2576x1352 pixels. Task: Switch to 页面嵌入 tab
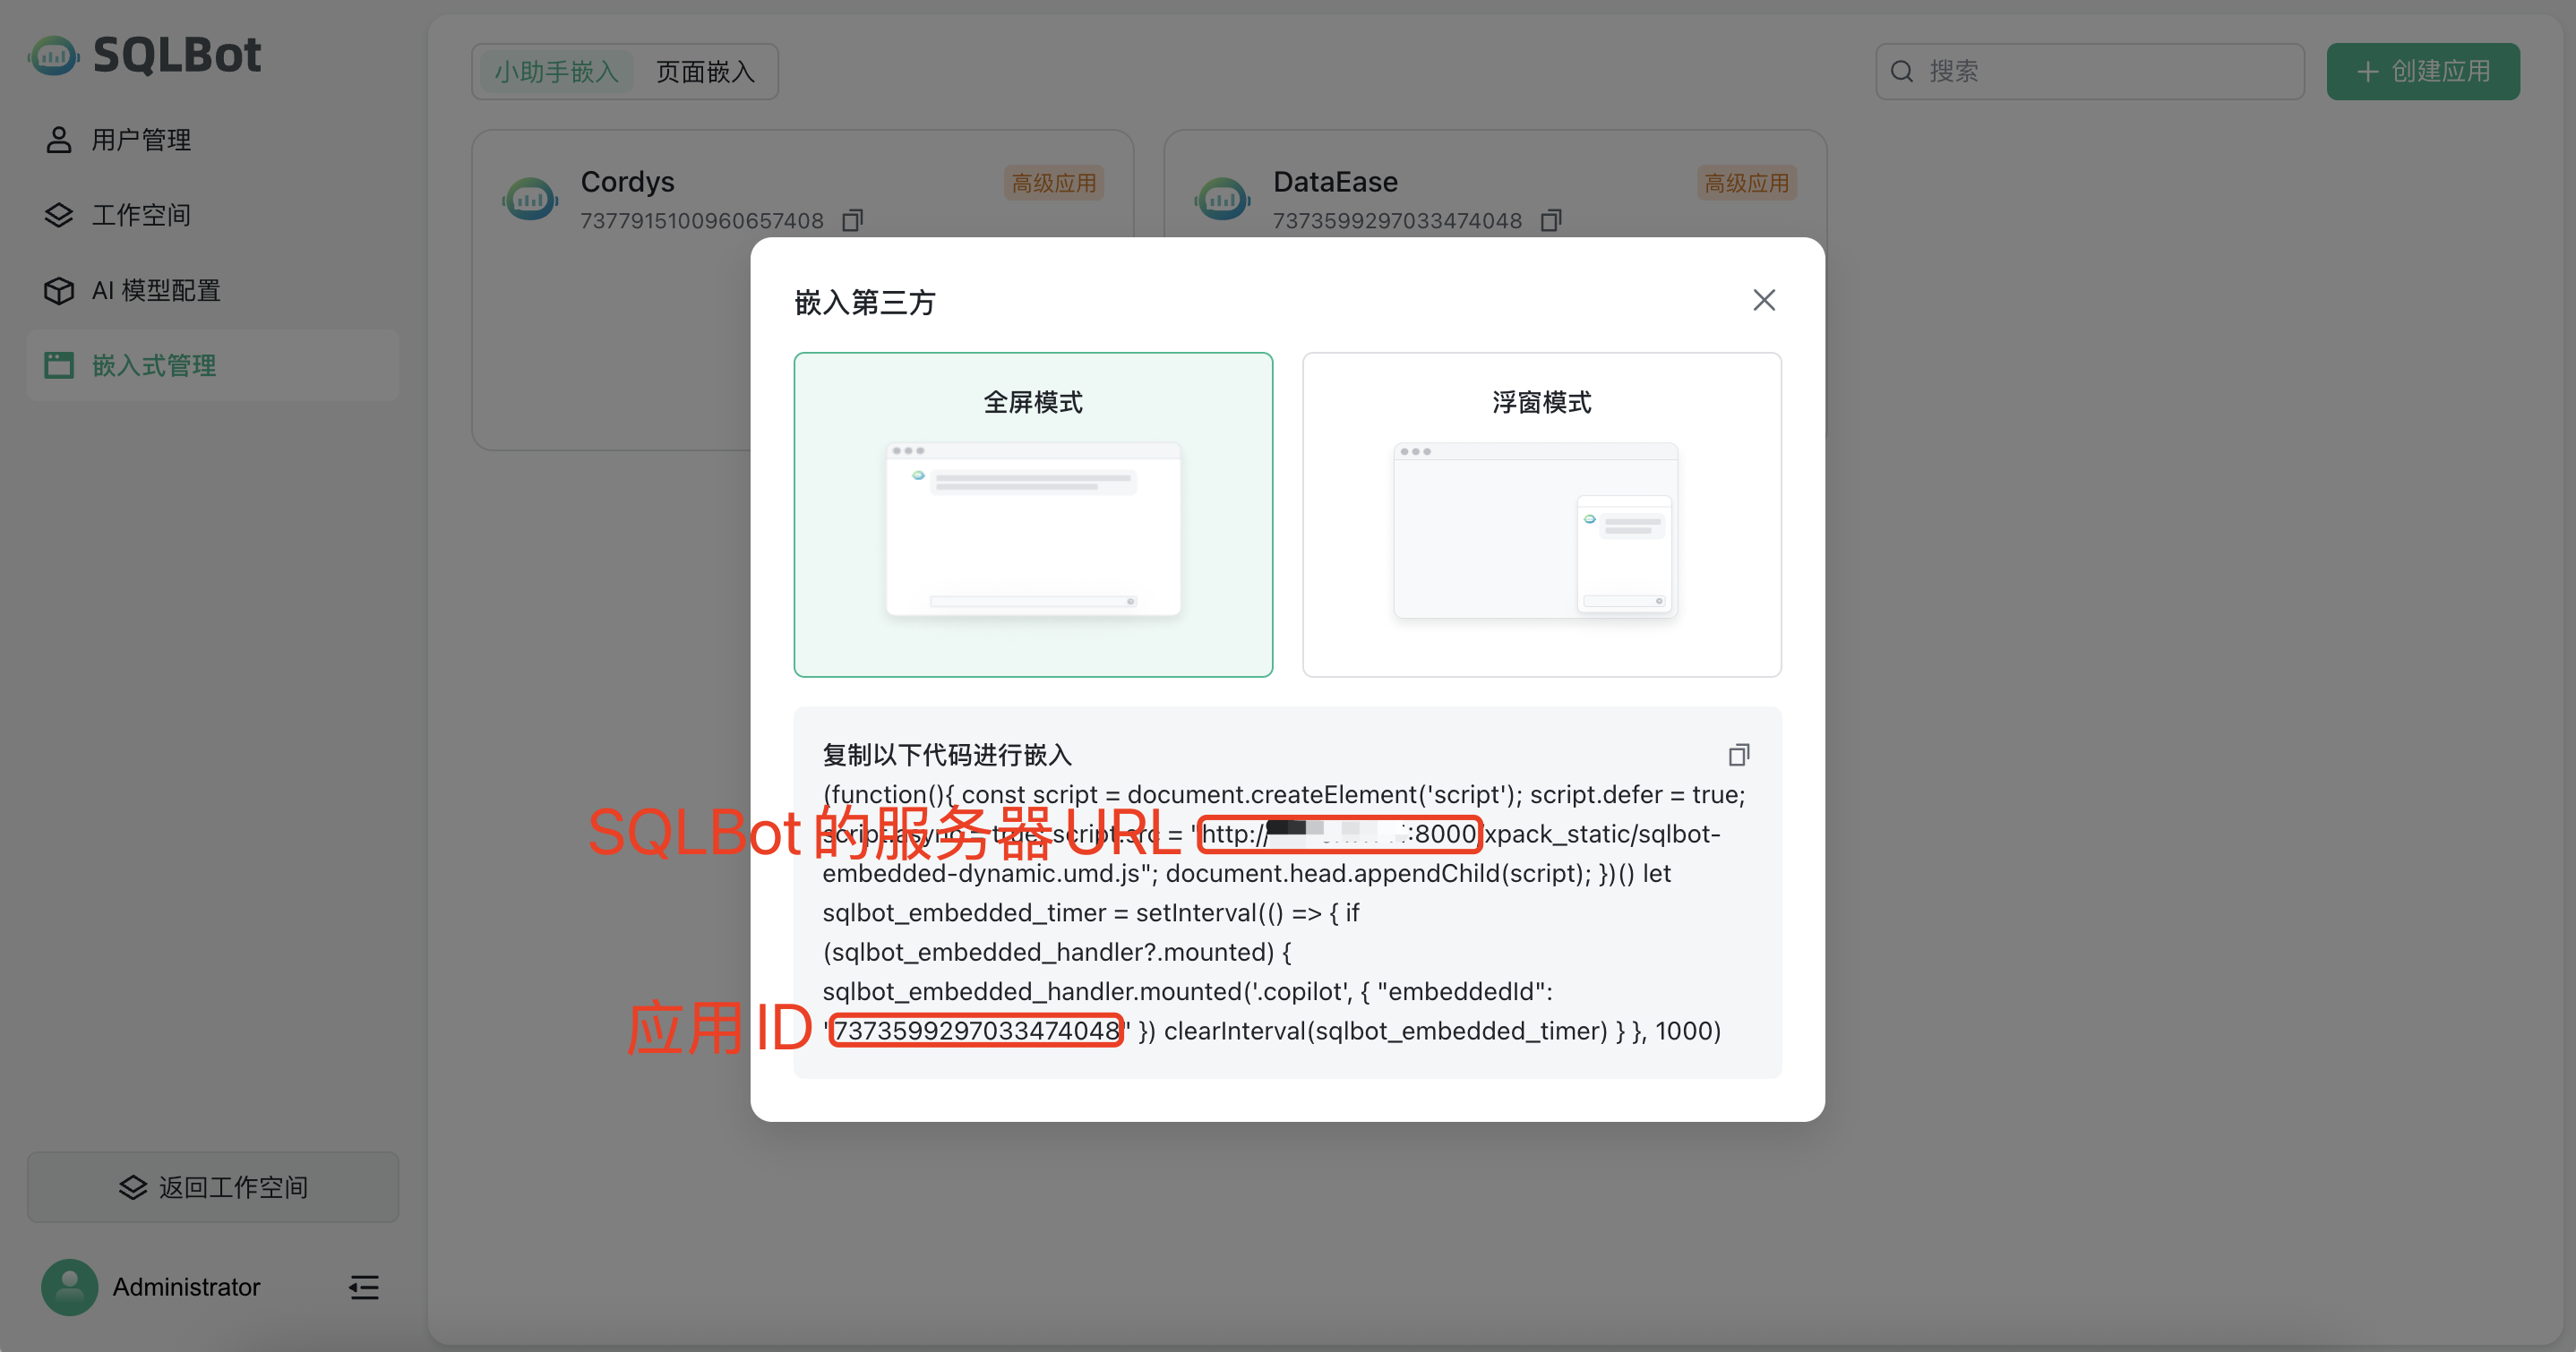pos(705,72)
